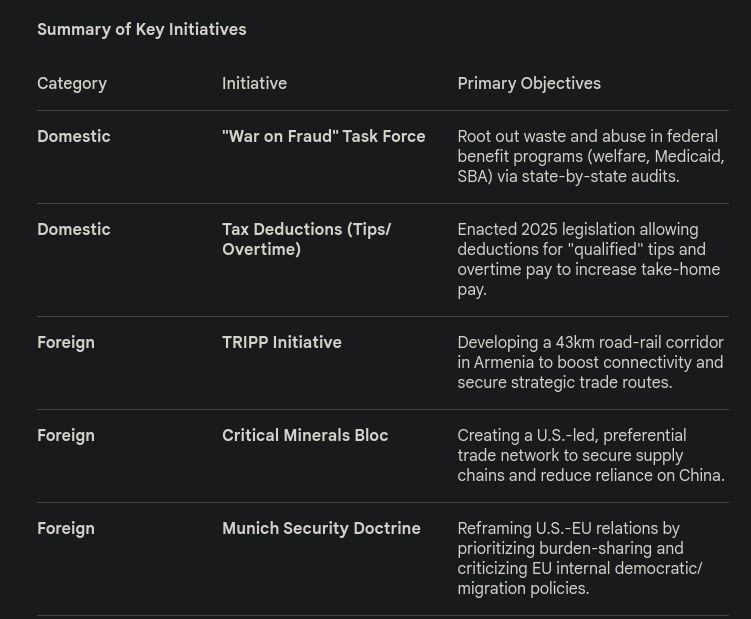Click the Reframing U.S.-EU relations text
Screen dimensions: 751x619
pos(580,559)
